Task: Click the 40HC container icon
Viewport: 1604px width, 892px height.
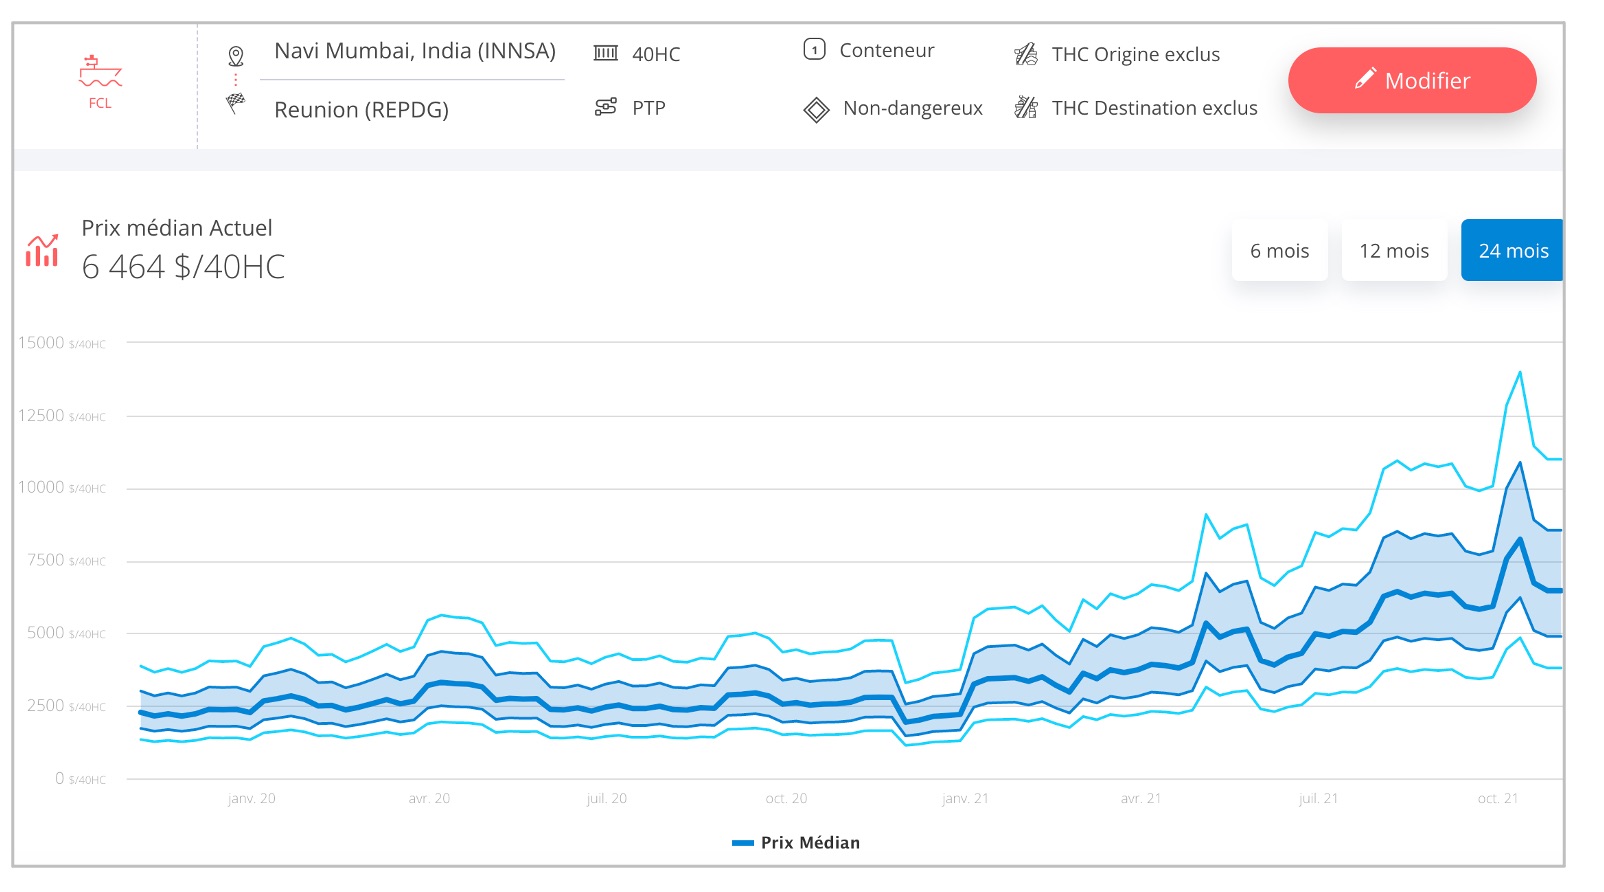Action: click(x=606, y=53)
